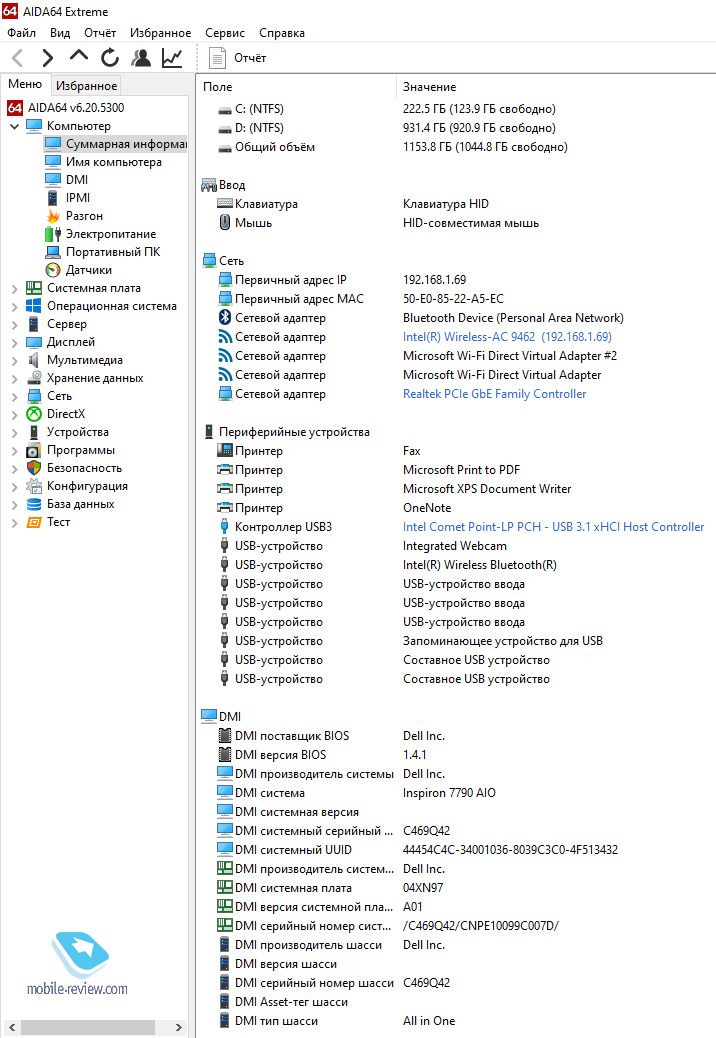Expand the Операционная система node
This screenshot has width=716, height=1038.
15,307
